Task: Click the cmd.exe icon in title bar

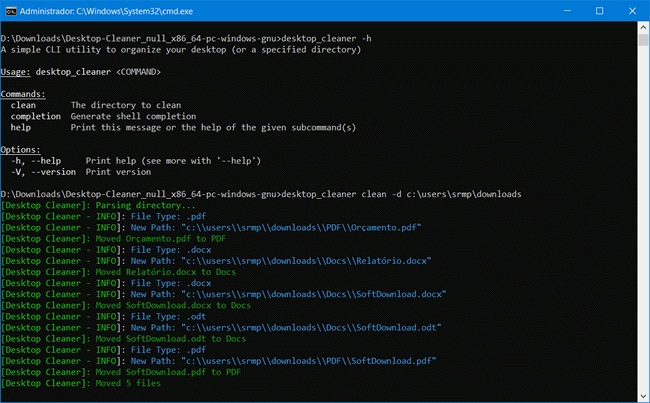Action: point(11,11)
